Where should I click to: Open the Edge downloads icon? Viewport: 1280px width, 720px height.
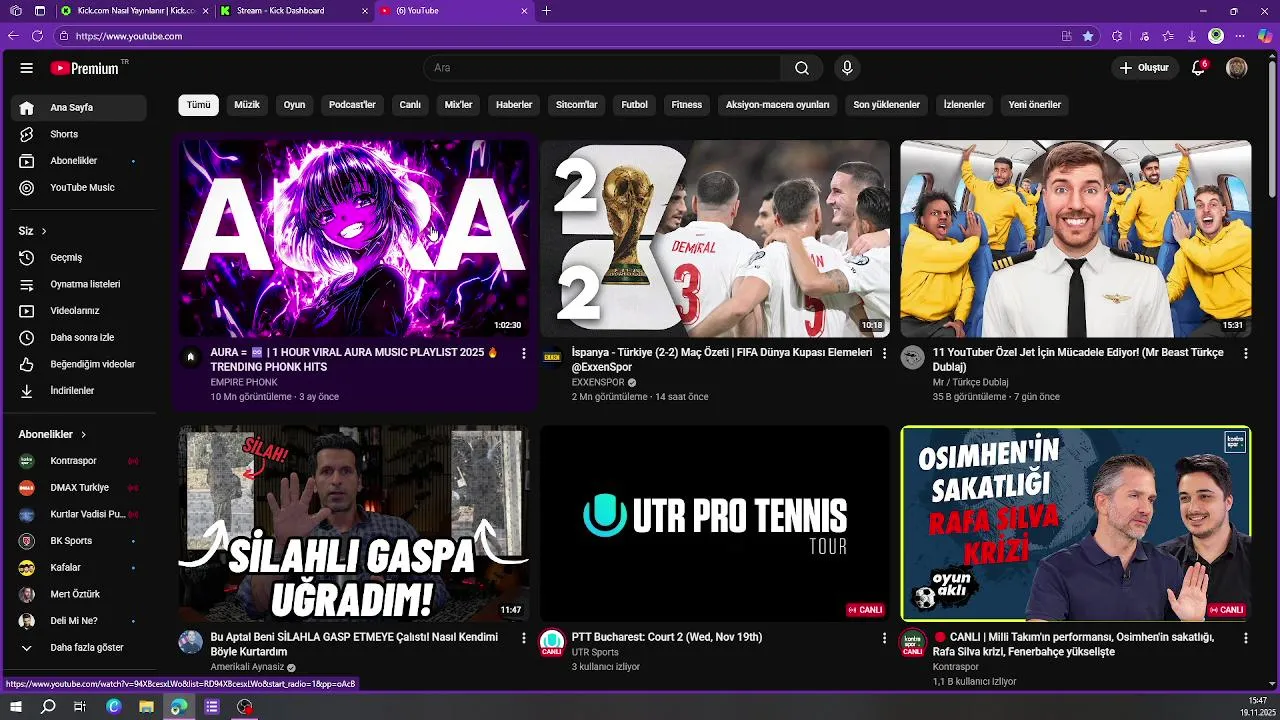pyautogui.click(x=1192, y=36)
